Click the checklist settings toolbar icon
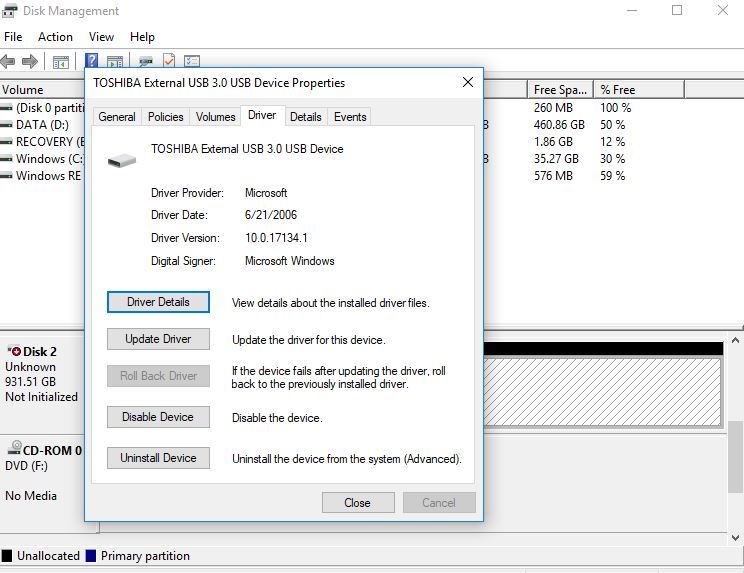Screen dimensions: 744x573 coord(192,61)
